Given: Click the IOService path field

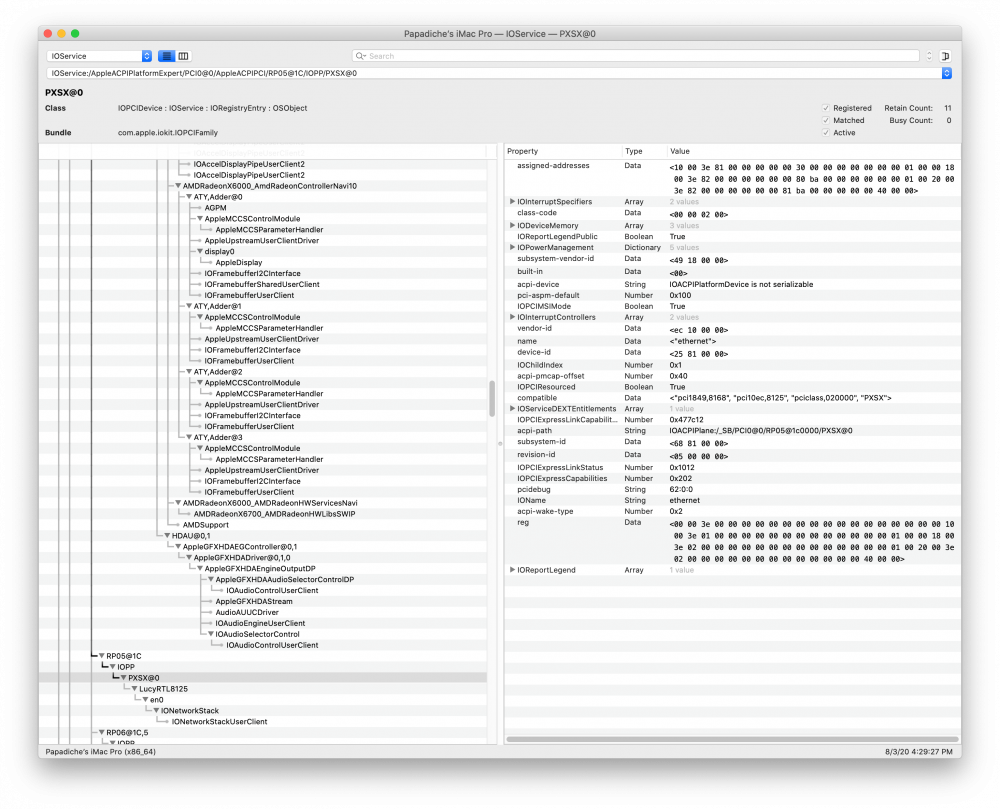Looking at the screenshot, I should click(494, 73).
